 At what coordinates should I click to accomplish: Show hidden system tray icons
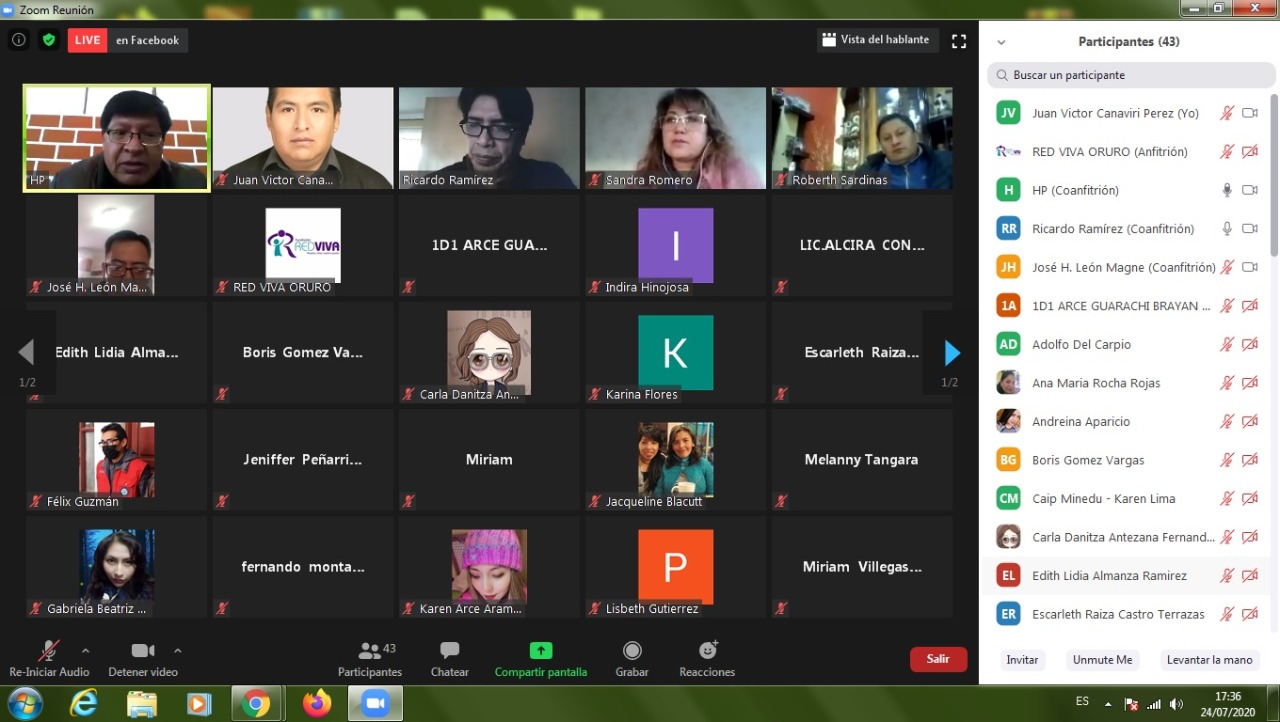(1107, 703)
